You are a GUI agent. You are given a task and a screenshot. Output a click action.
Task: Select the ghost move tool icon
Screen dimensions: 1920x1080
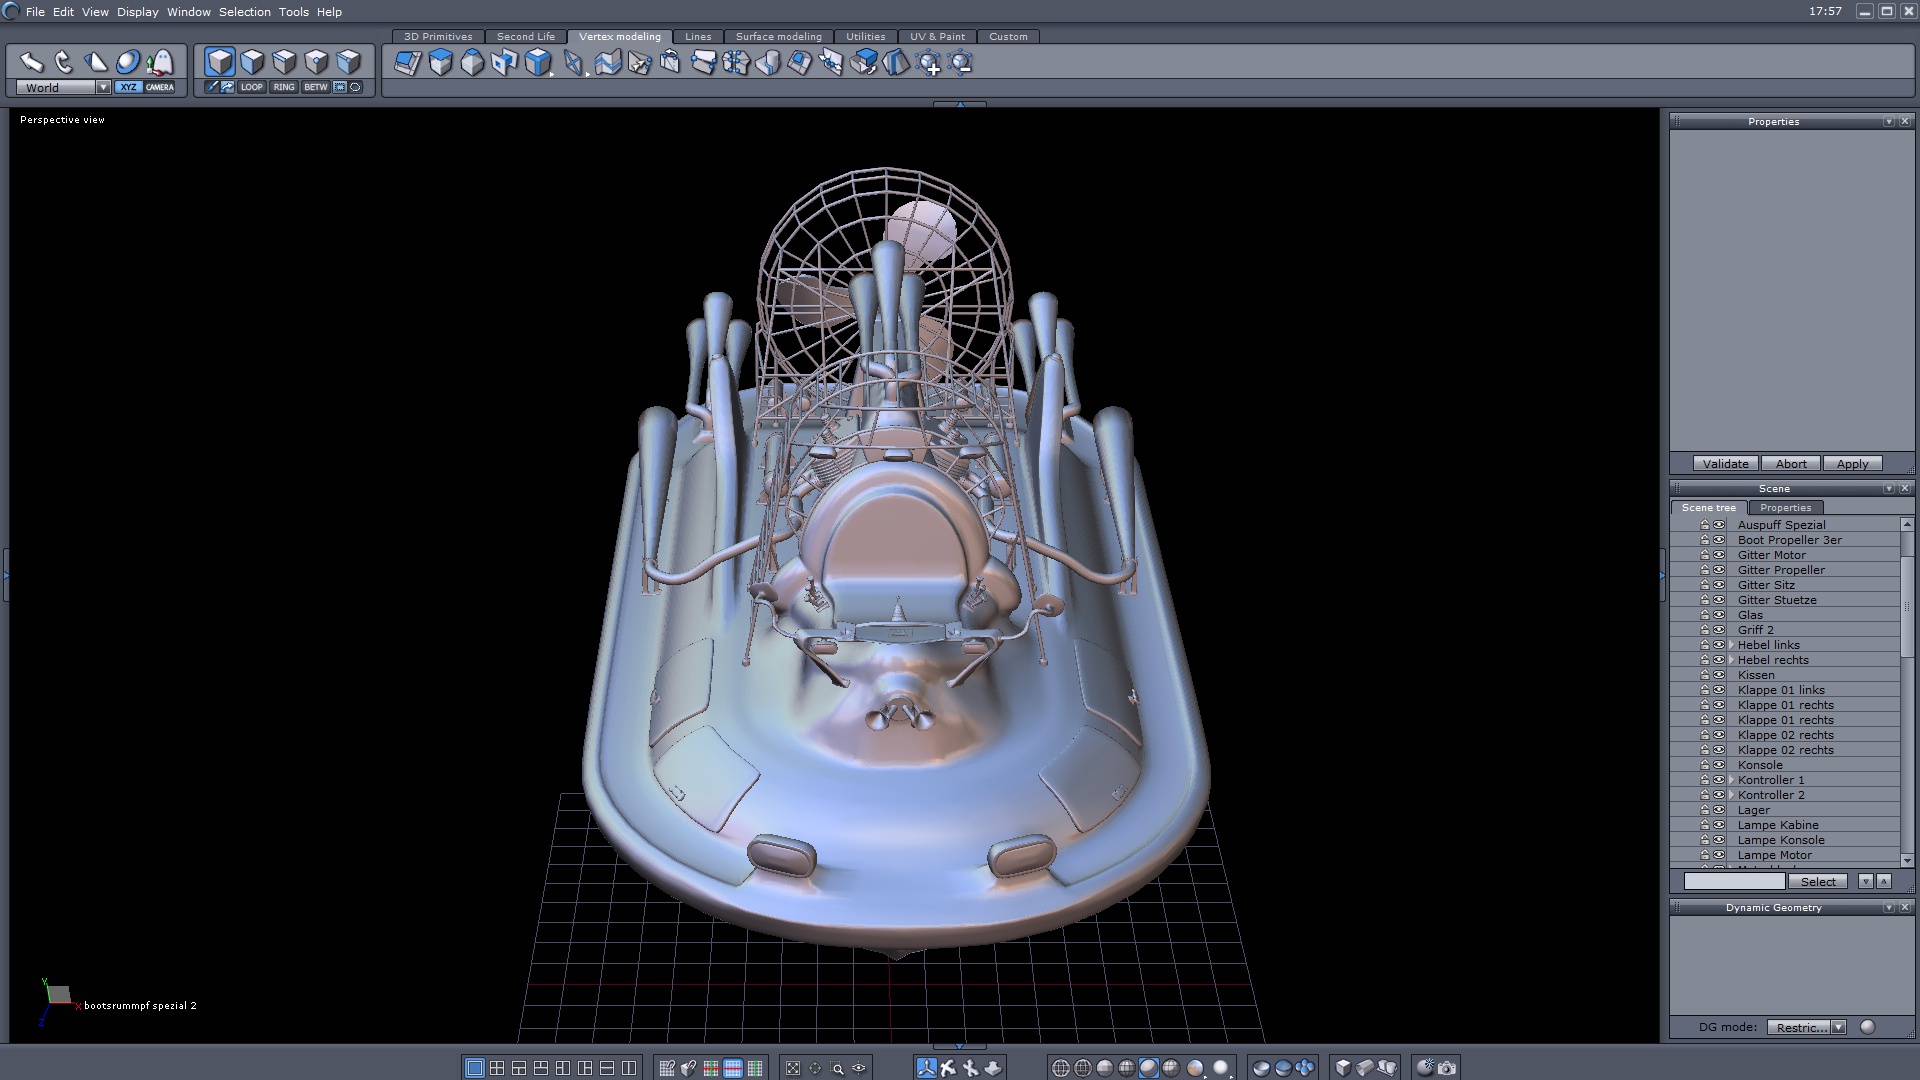160,62
